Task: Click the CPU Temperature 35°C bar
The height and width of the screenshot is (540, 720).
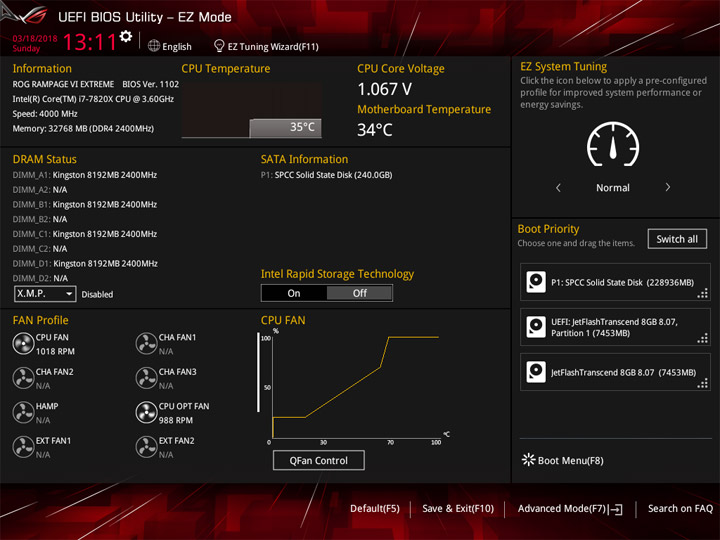Action: coord(285,128)
